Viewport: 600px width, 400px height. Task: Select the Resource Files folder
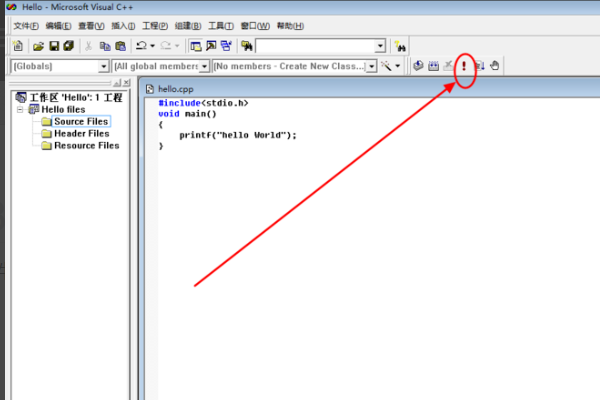86,146
